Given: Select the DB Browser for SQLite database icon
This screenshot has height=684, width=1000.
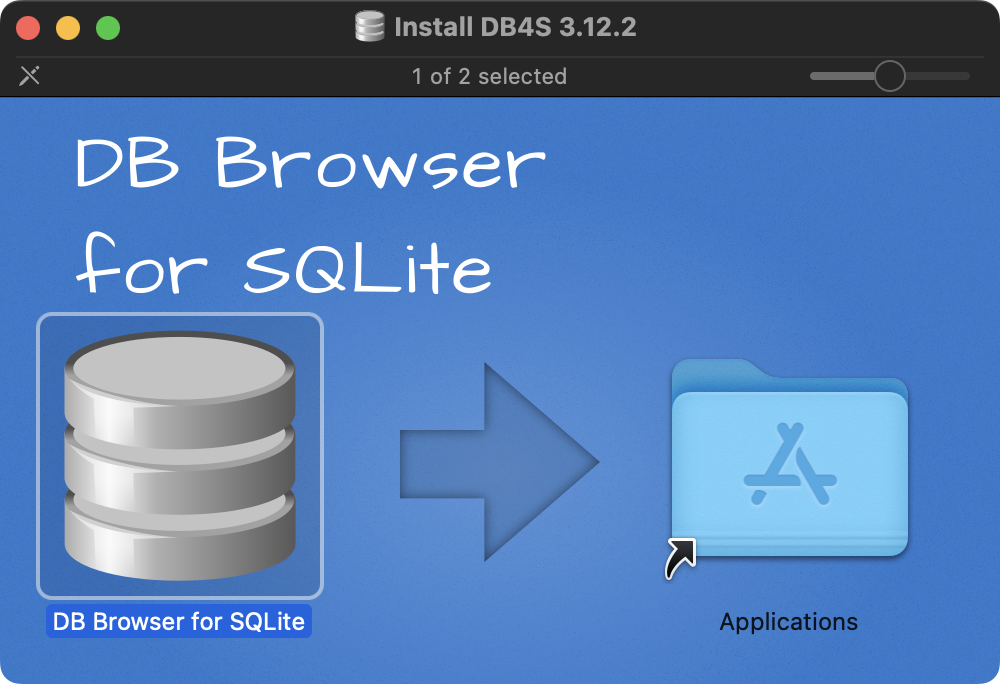Looking at the screenshot, I should [x=180, y=455].
